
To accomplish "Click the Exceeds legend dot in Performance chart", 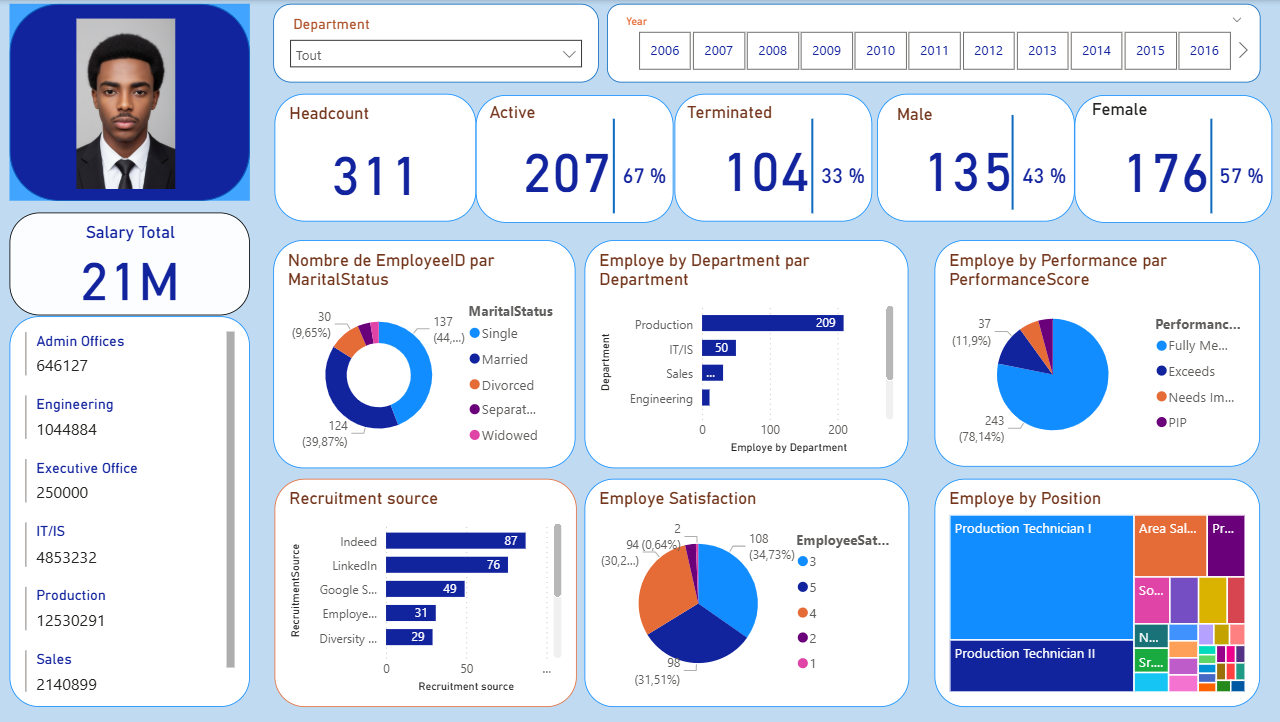I will (1161, 371).
